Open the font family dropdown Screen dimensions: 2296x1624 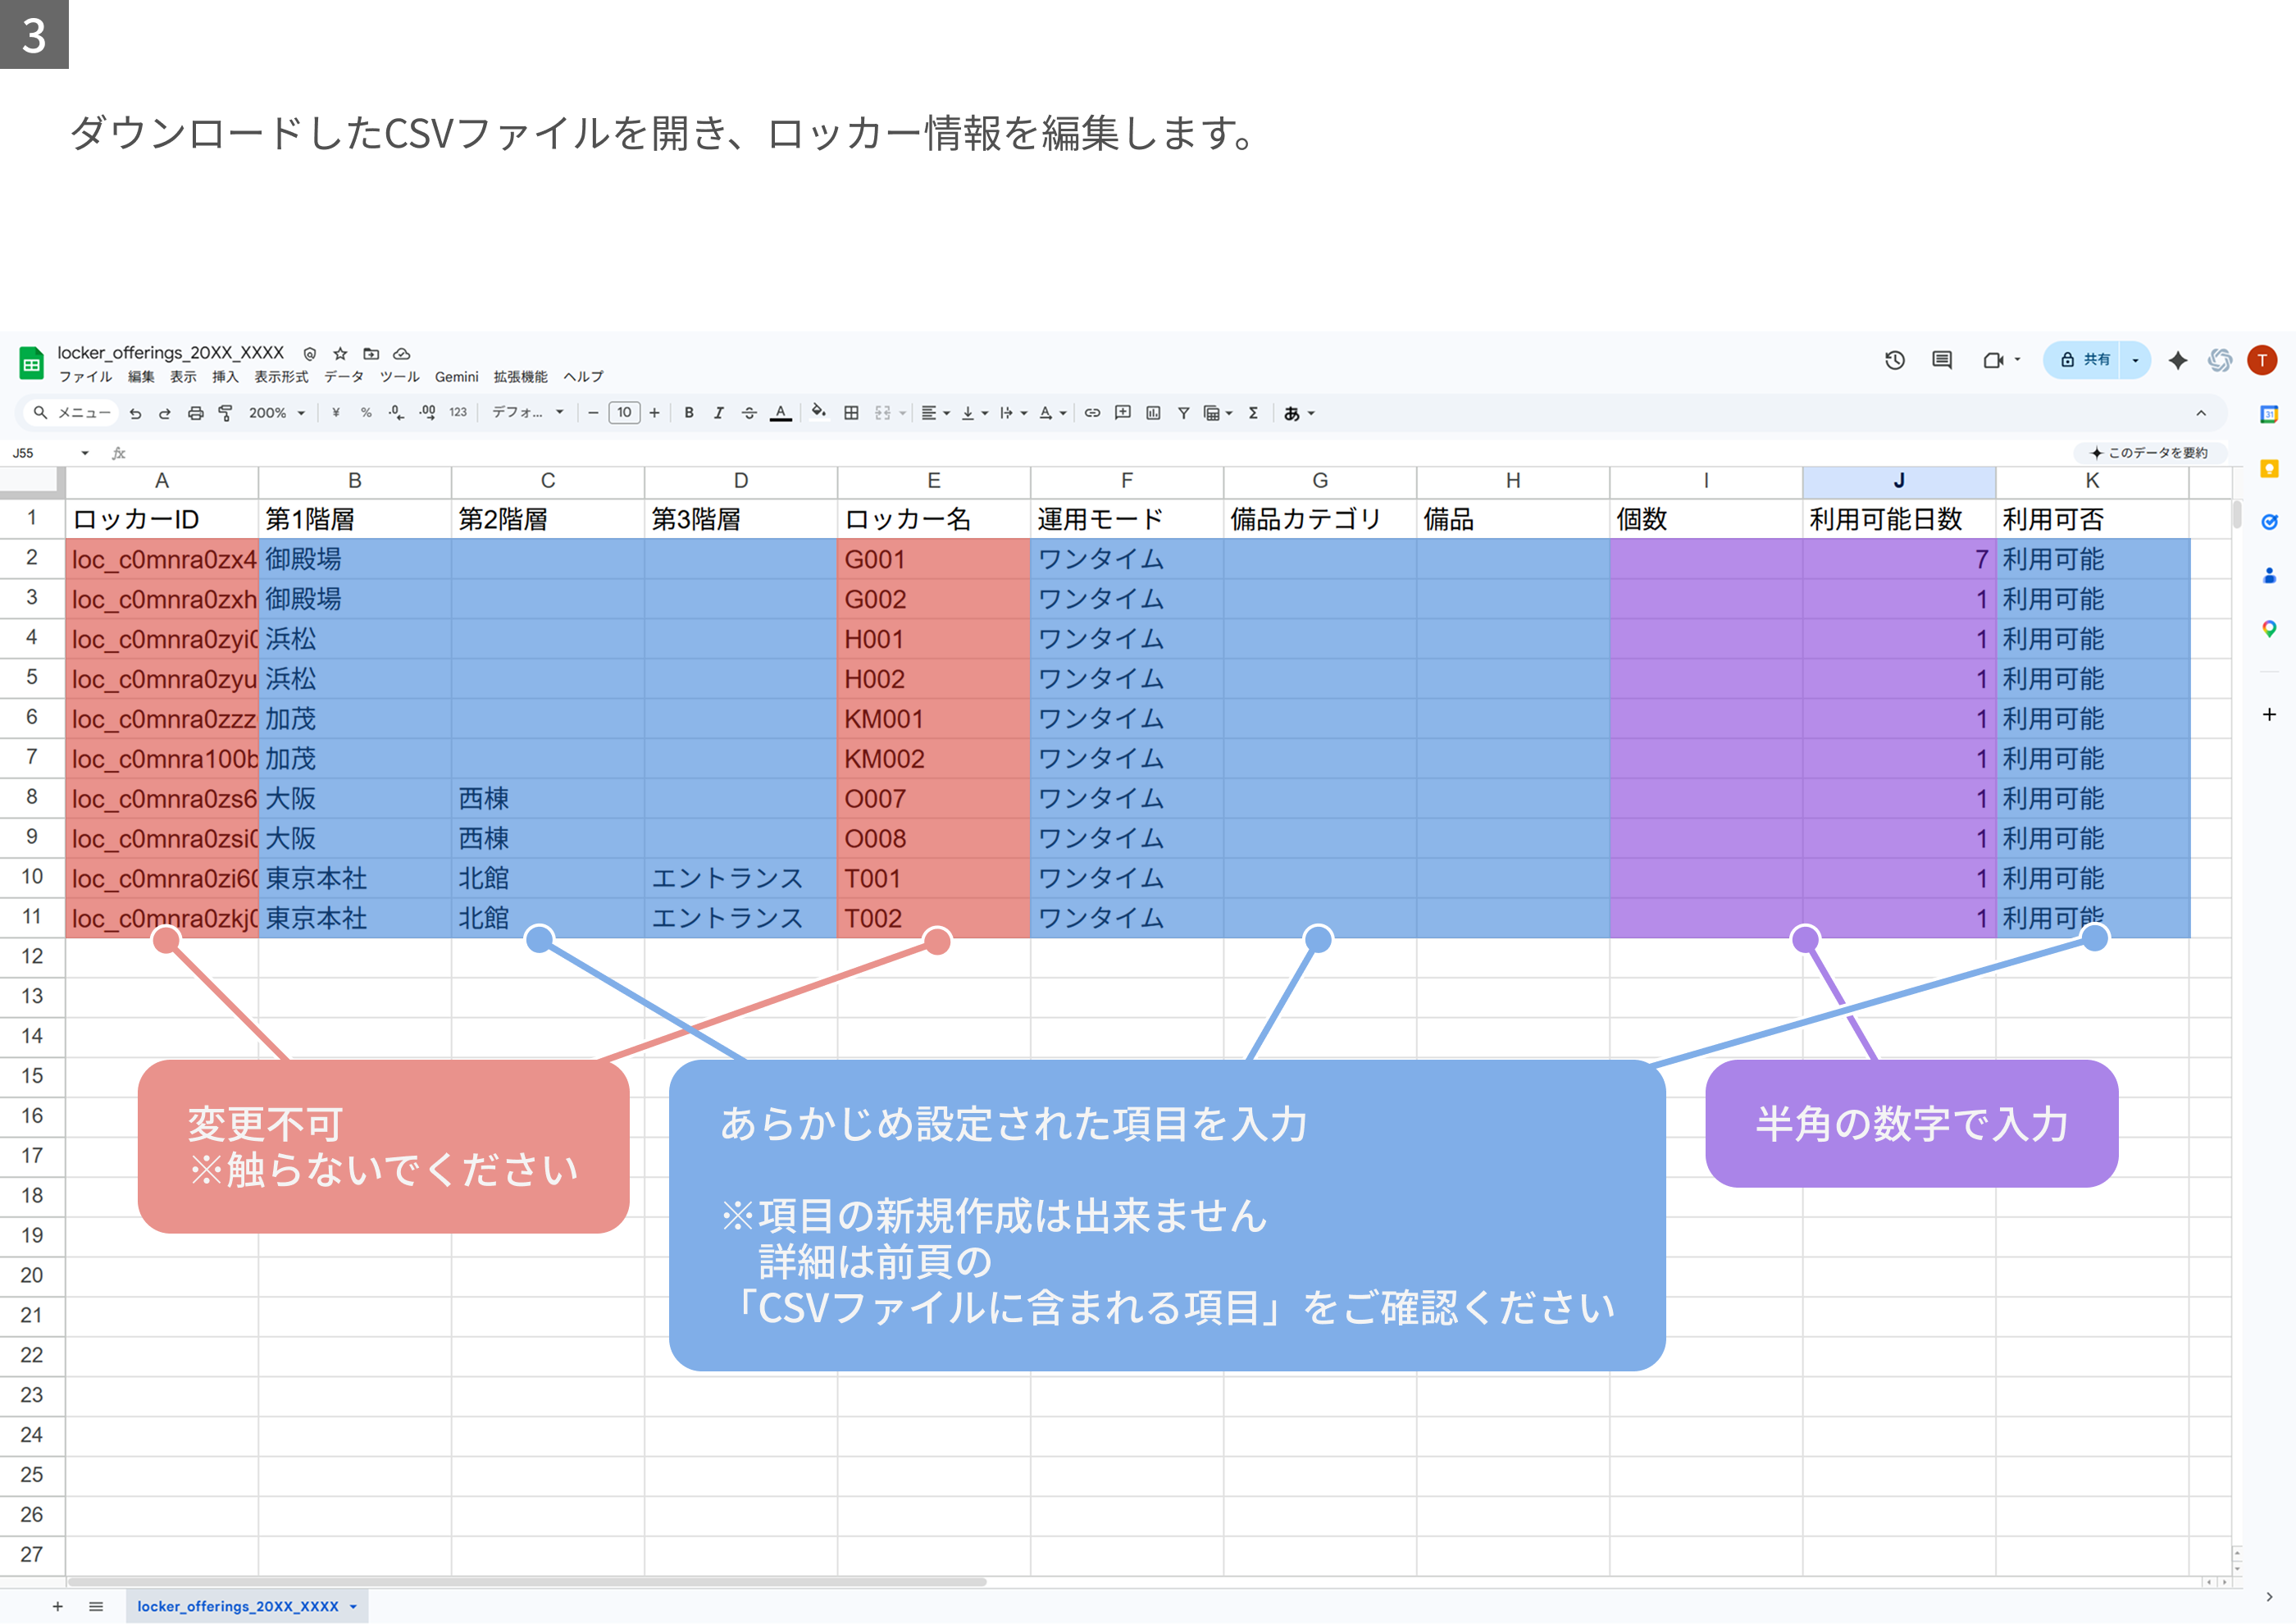(528, 413)
